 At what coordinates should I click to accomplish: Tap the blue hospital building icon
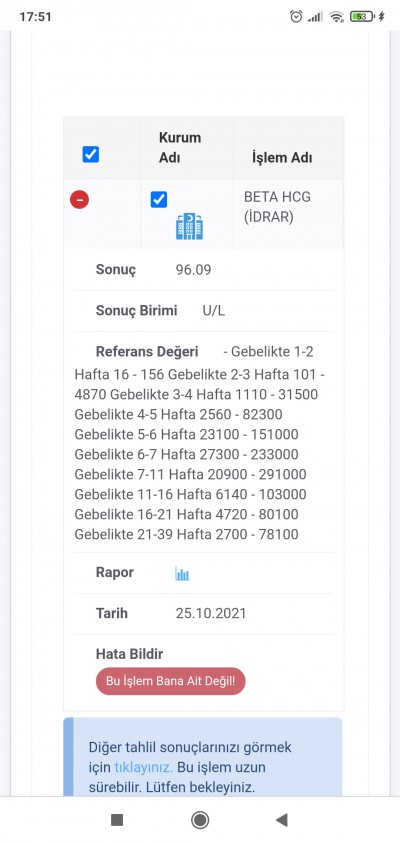pos(190,226)
